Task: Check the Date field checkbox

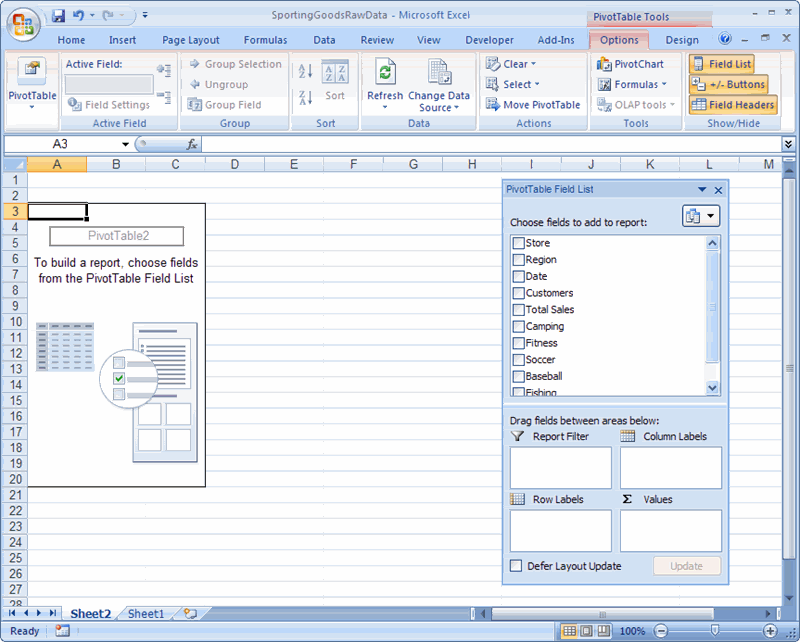Action: [518, 277]
